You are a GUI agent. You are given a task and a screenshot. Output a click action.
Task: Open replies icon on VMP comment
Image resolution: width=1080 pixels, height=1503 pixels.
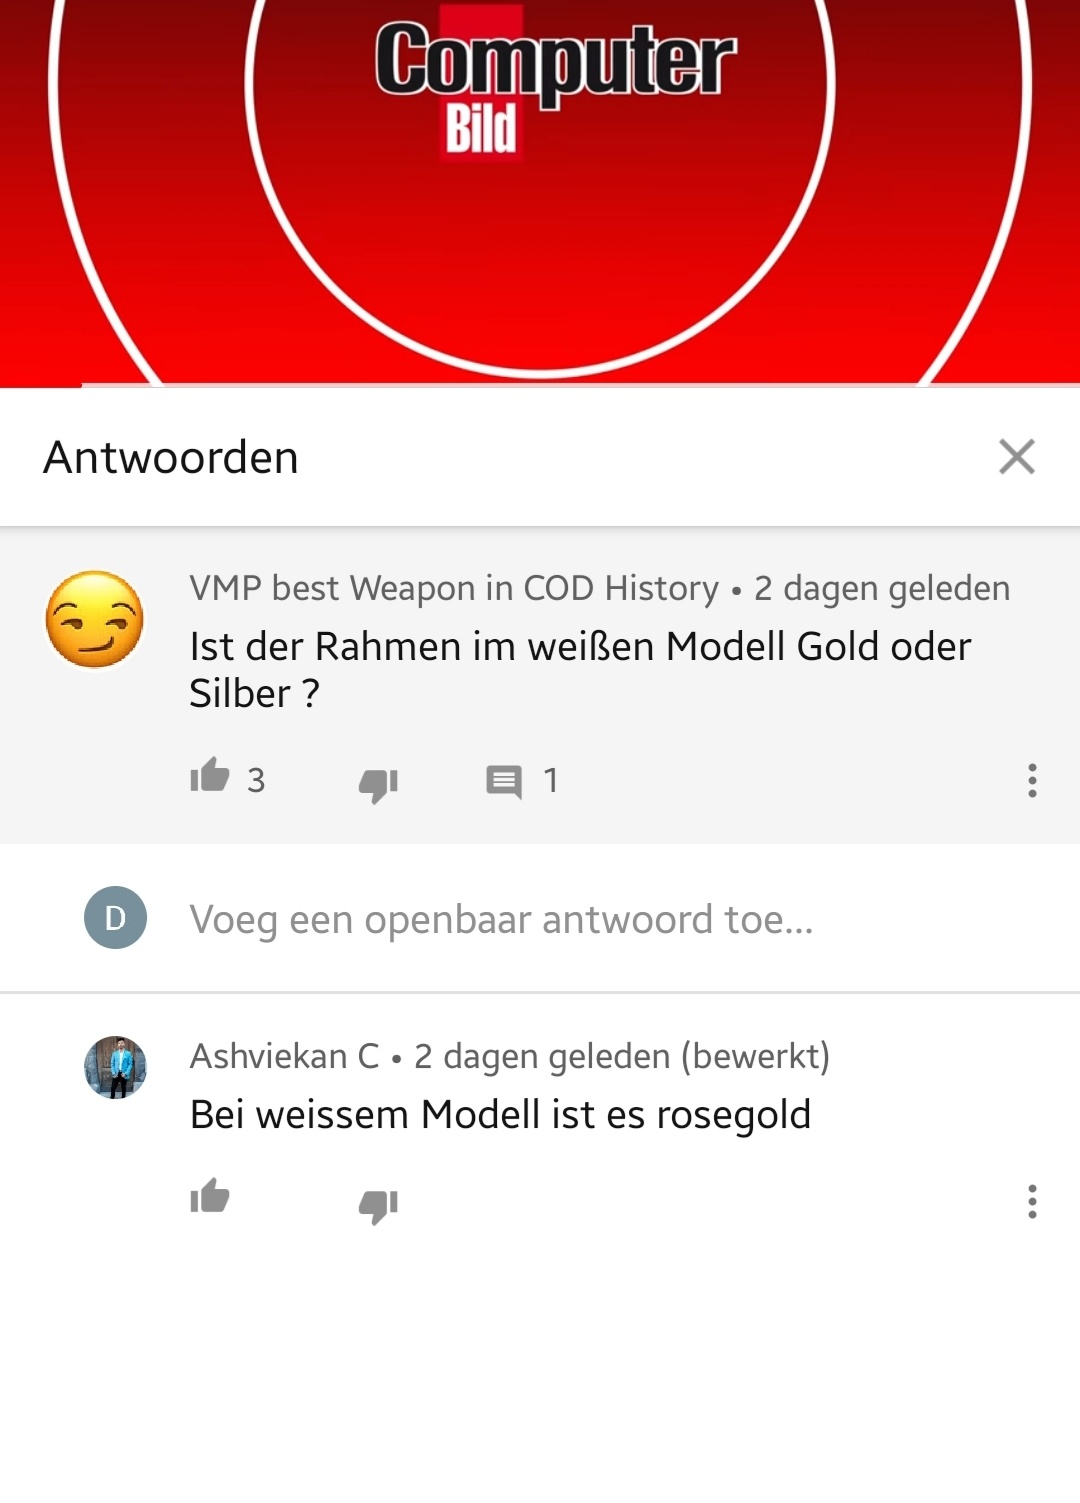(504, 781)
